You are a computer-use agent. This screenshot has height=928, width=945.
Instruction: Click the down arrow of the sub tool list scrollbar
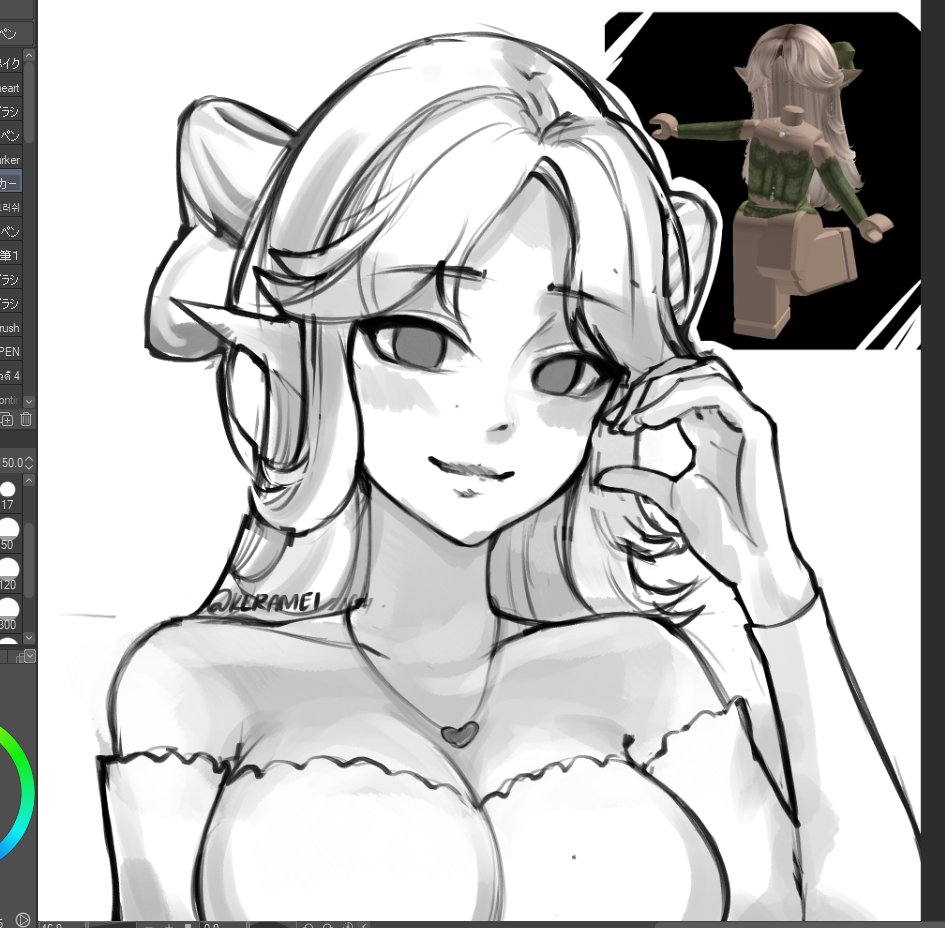[29, 401]
